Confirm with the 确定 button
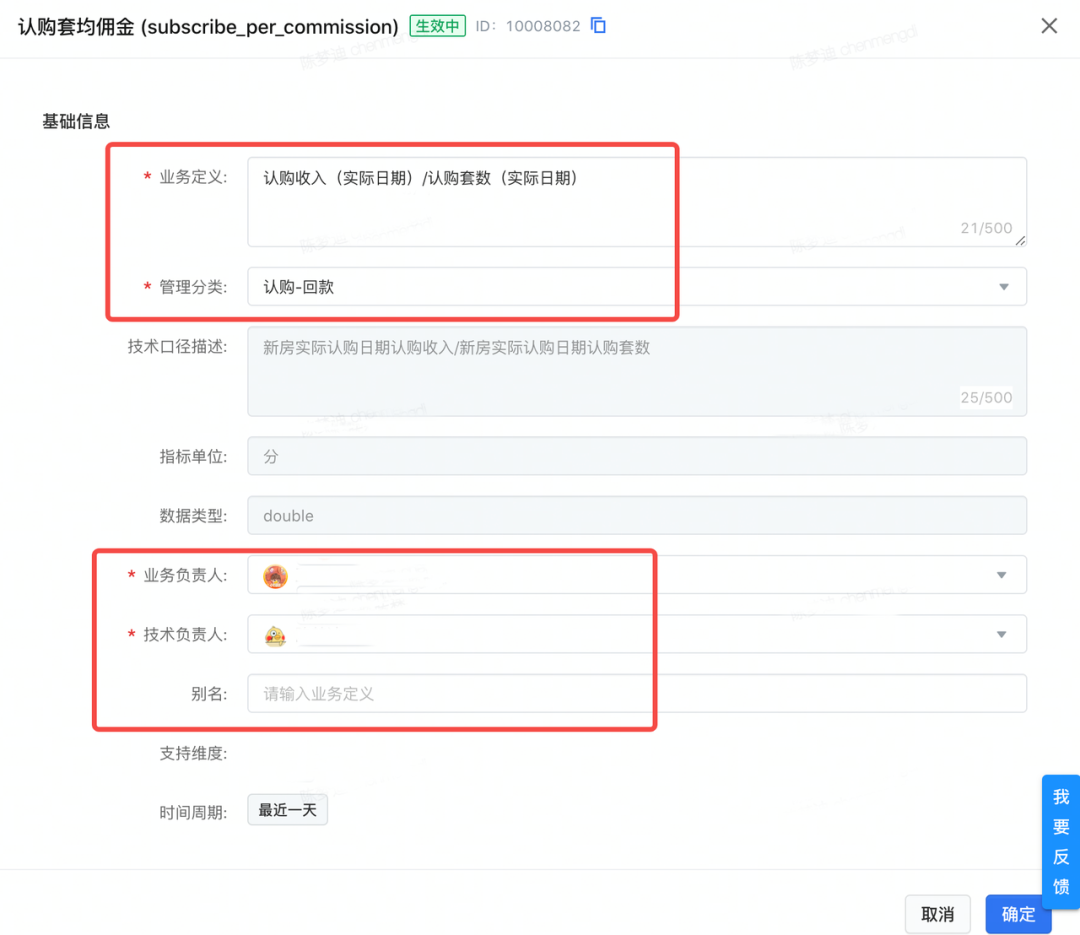This screenshot has width=1080, height=935. (x=1018, y=914)
